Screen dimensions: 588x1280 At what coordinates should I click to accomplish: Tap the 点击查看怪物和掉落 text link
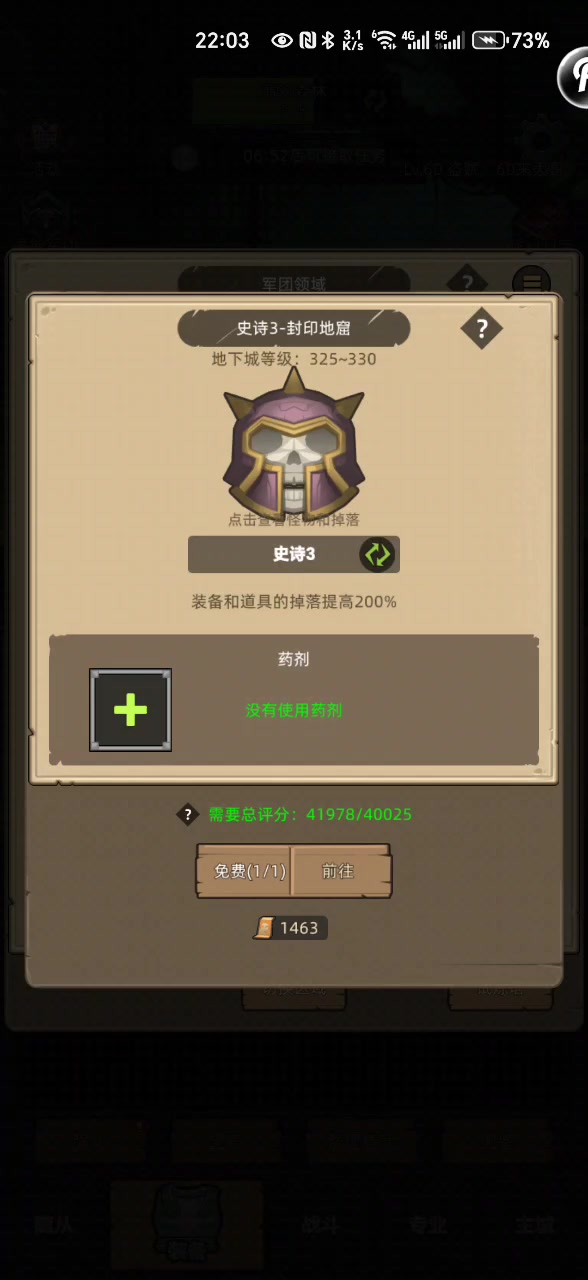(294, 520)
